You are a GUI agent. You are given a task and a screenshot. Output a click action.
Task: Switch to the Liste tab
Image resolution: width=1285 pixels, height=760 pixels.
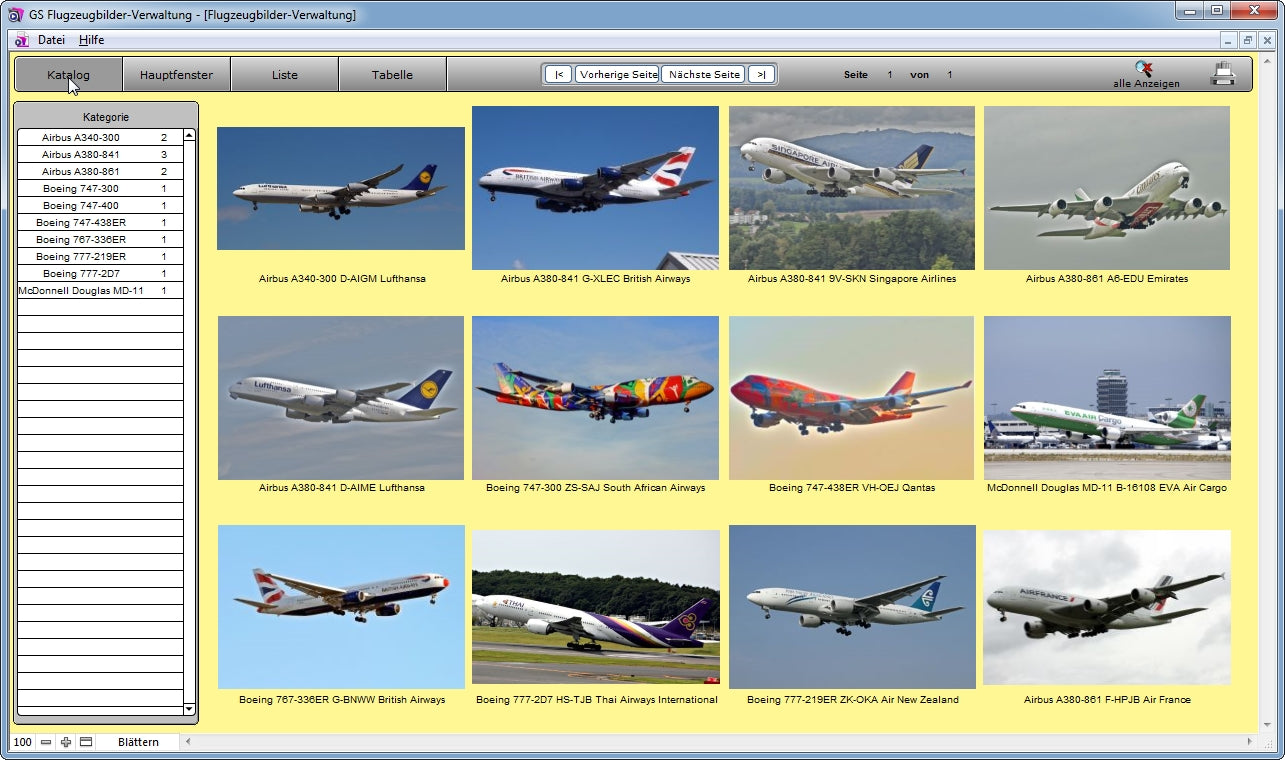pos(285,75)
